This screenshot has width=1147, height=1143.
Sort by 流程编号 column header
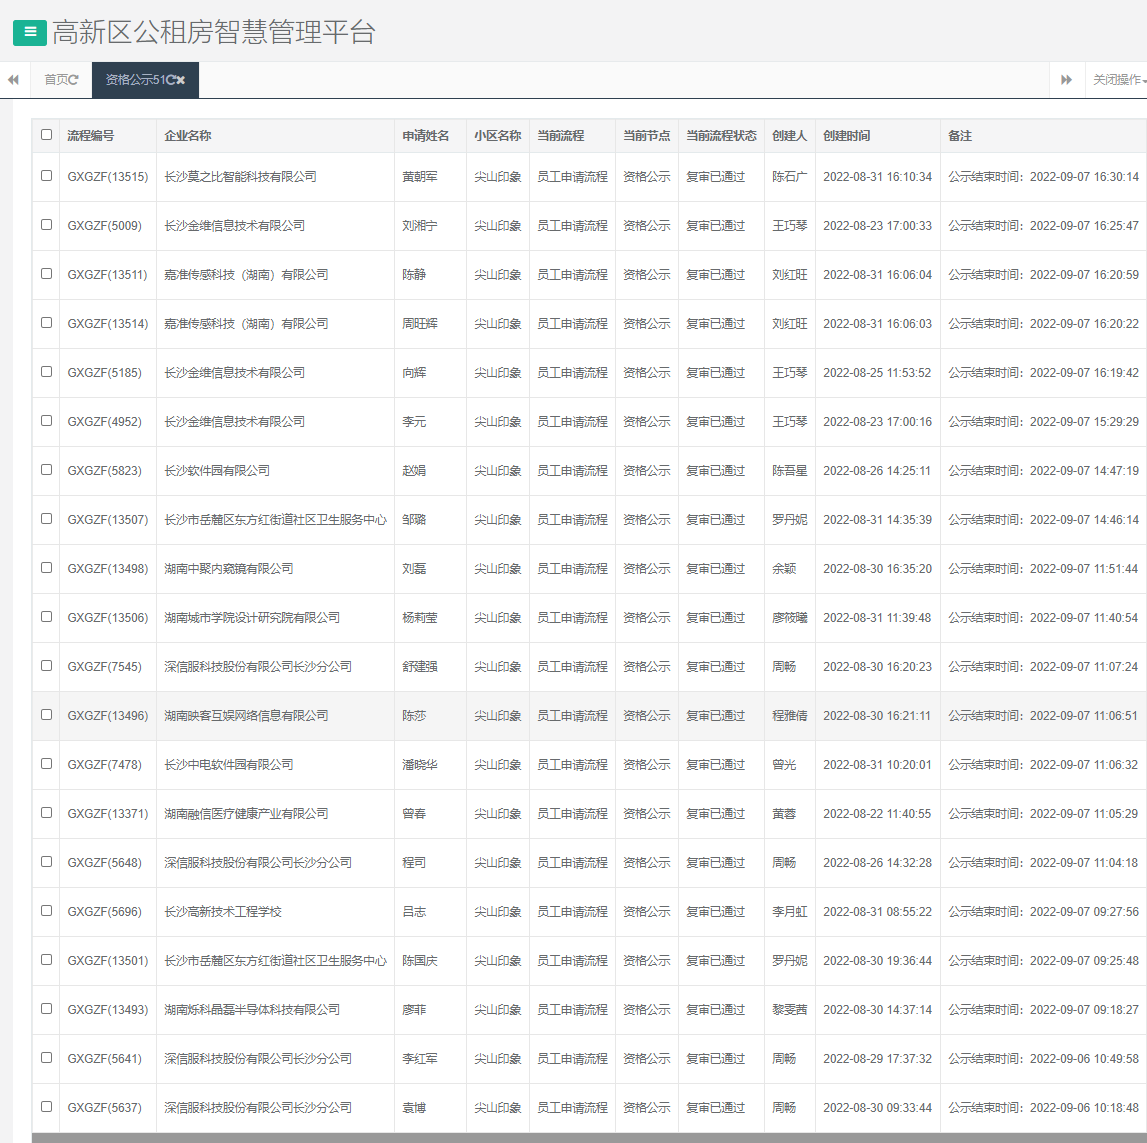pyautogui.click(x=91, y=136)
